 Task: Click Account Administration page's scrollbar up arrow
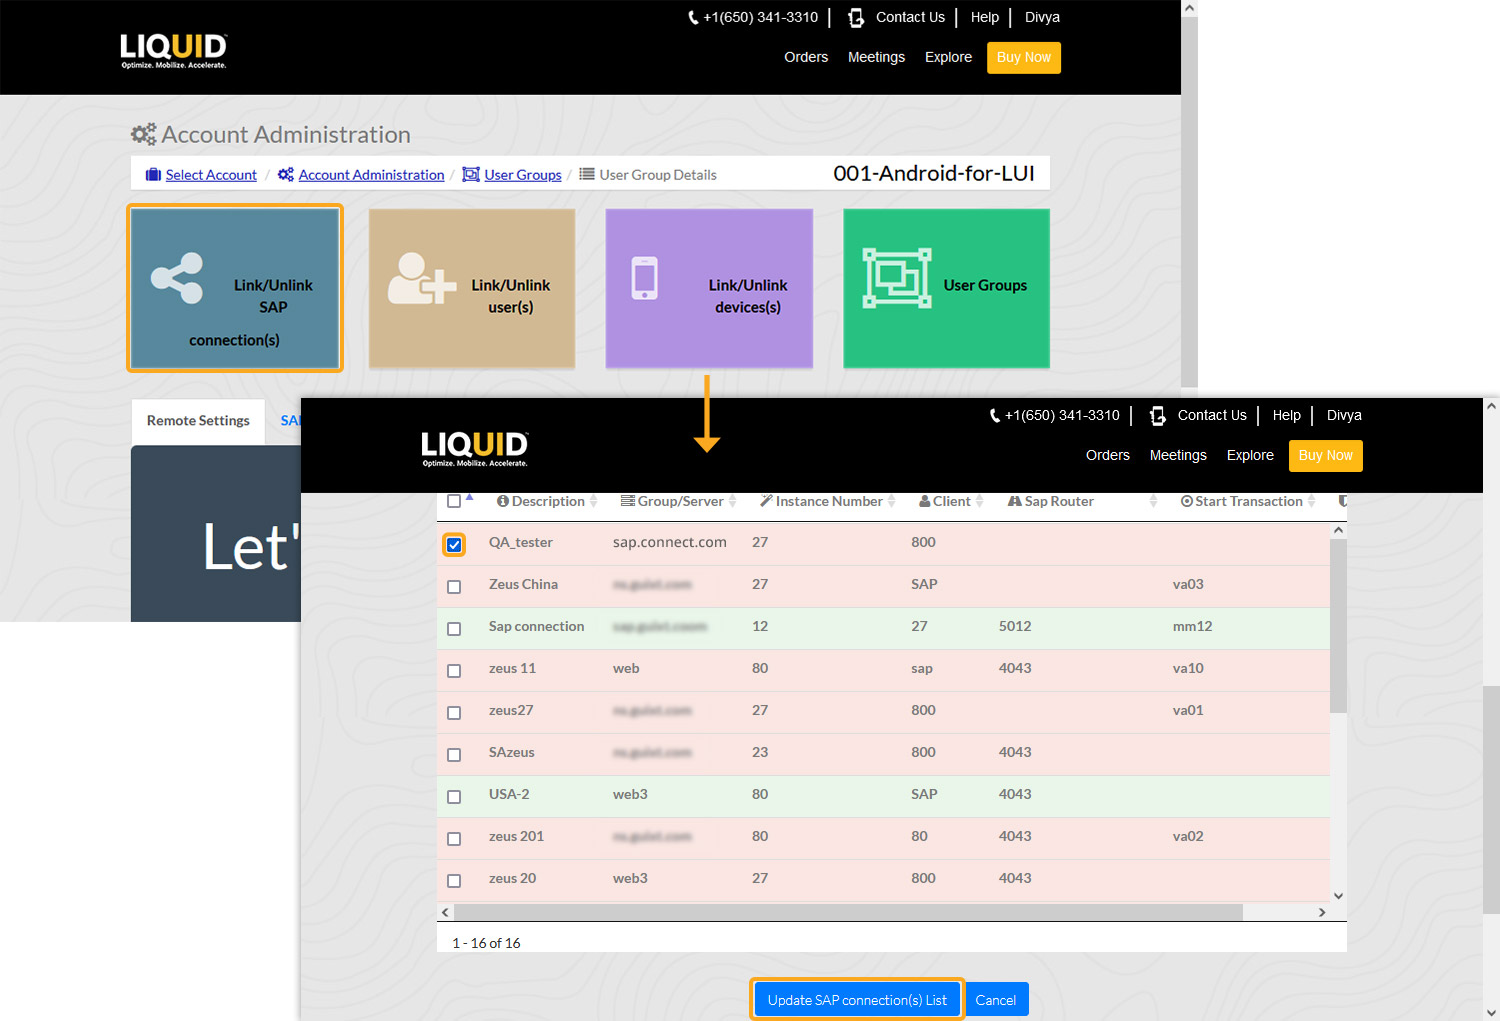(1189, 8)
